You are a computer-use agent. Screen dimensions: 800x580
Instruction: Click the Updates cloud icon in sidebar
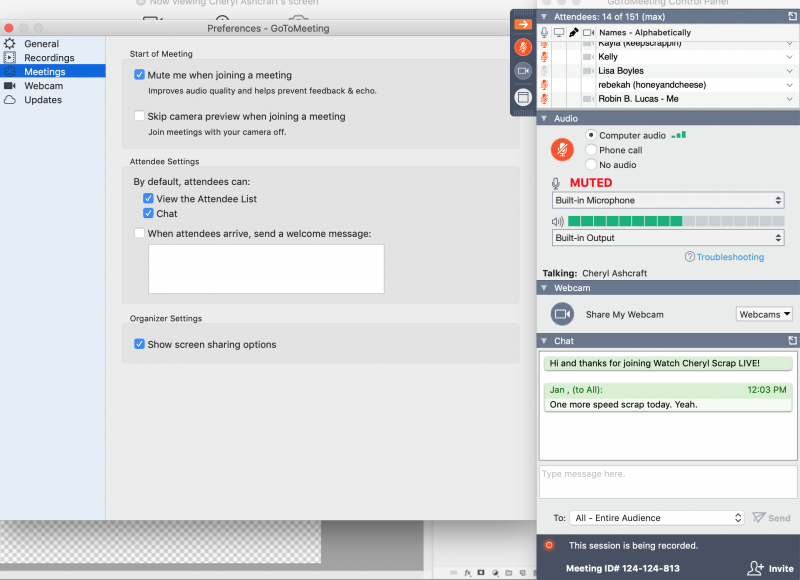(x=10, y=100)
